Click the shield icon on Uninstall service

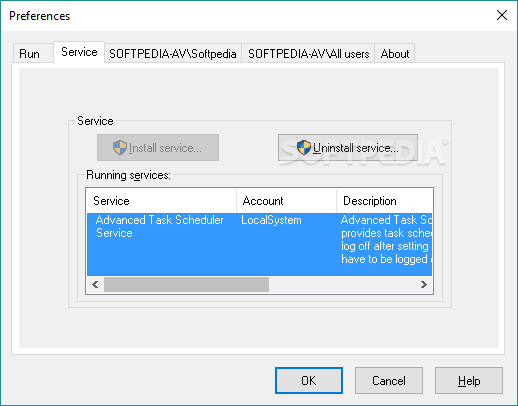coord(304,147)
